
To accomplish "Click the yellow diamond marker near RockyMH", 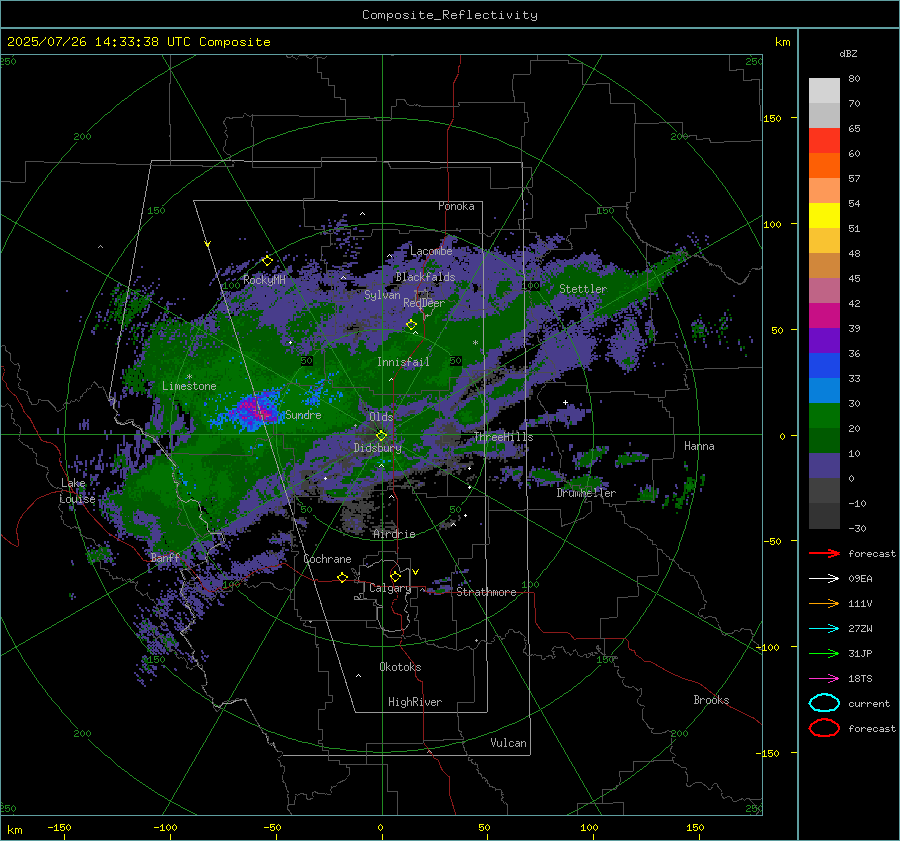I will 267,261.
